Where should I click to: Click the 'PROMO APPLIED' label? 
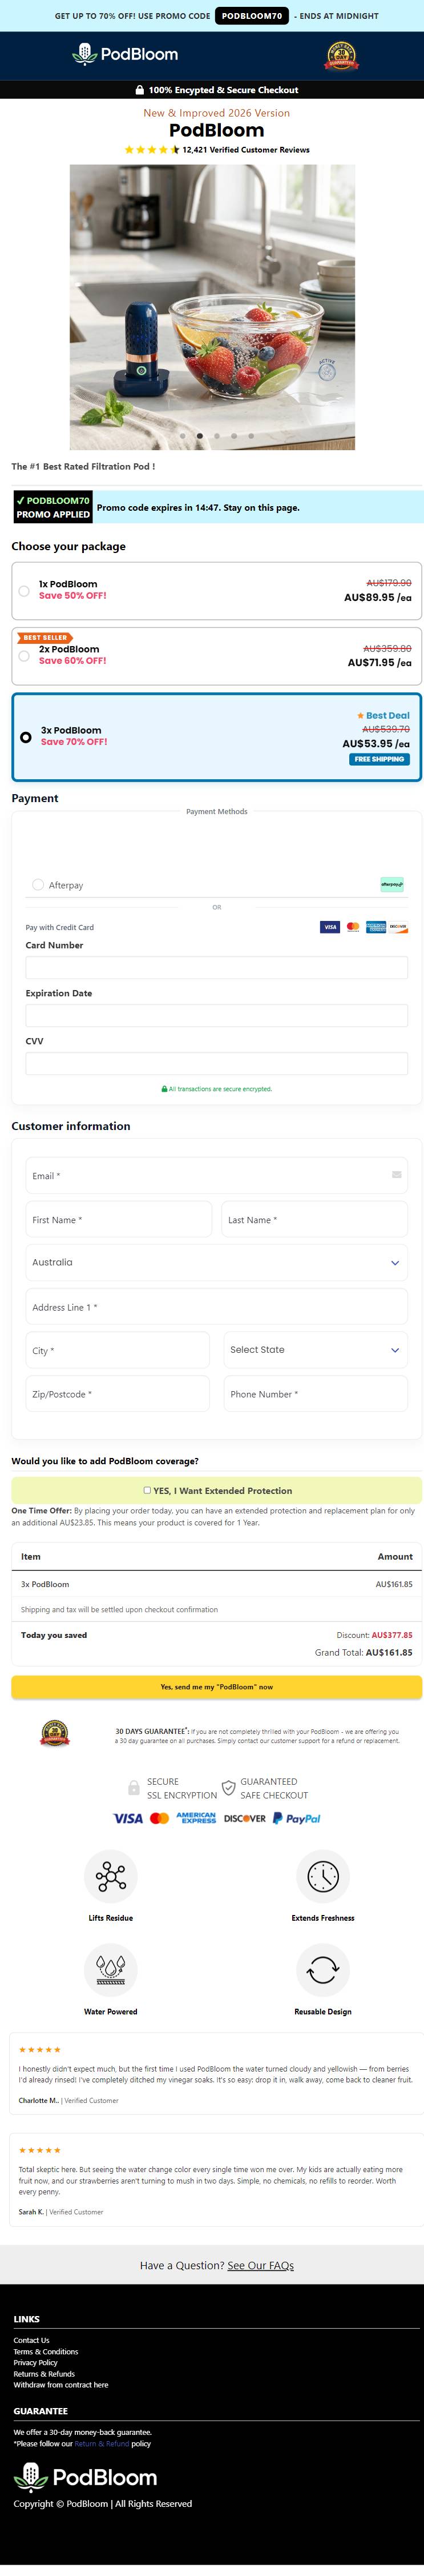[53, 514]
